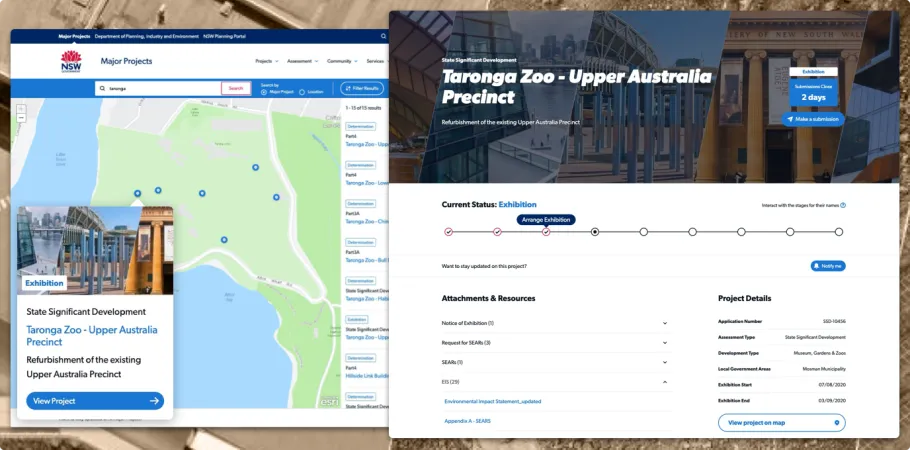Select the Location search radio button
Image resolution: width=910 pixels, height=450 pixels.
tap(302, 92)
